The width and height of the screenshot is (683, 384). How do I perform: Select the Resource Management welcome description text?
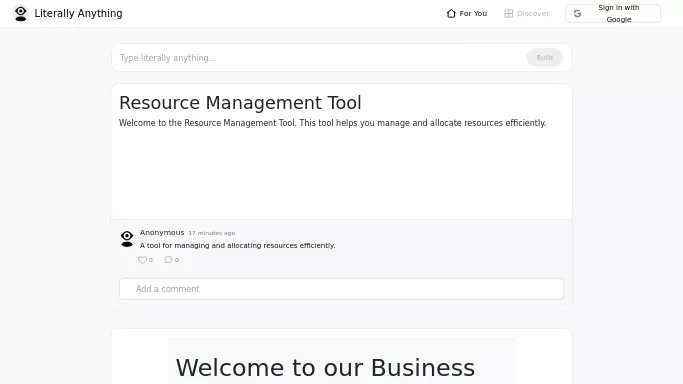click(332, 123)
